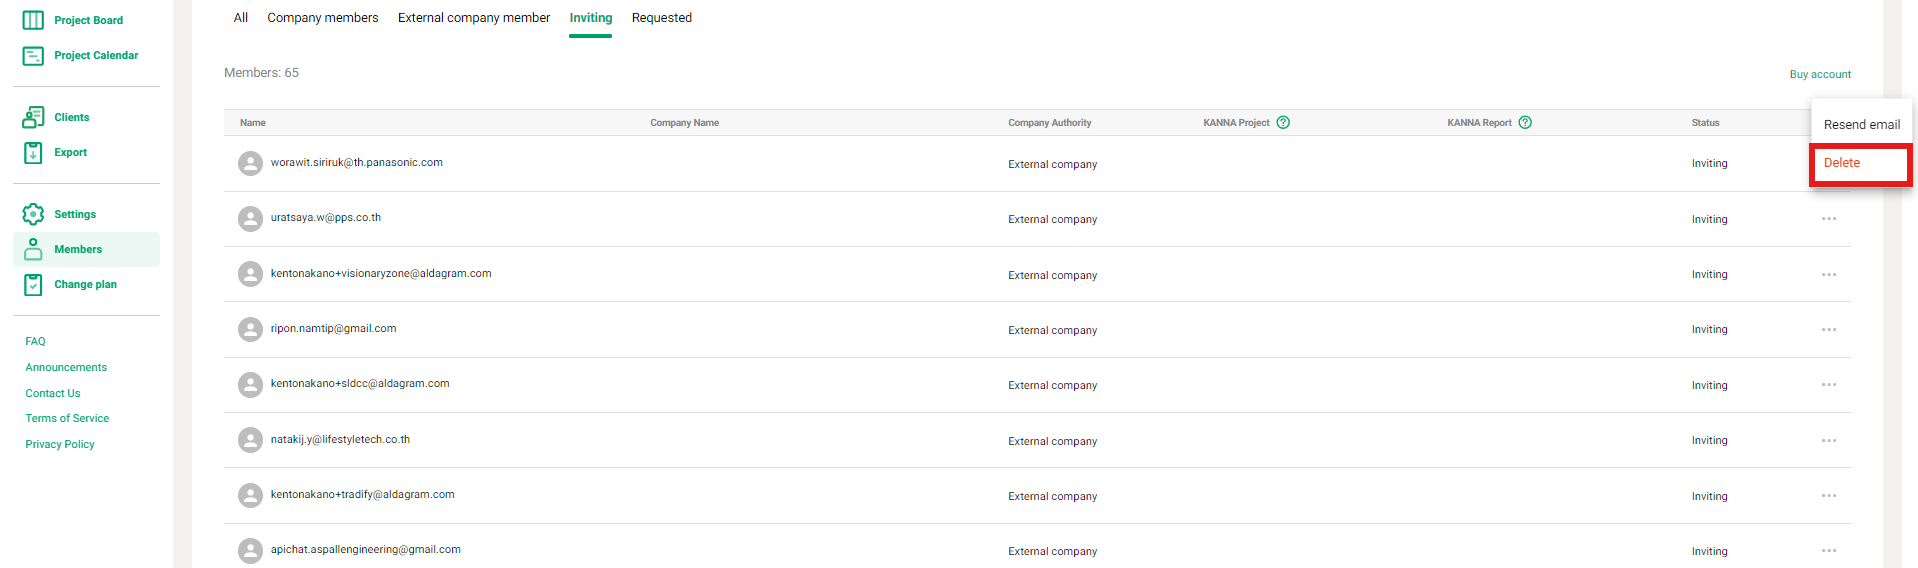Screen dimensions: 1918x568
Task: Open the Contact Us link
Action: (53, 393)
